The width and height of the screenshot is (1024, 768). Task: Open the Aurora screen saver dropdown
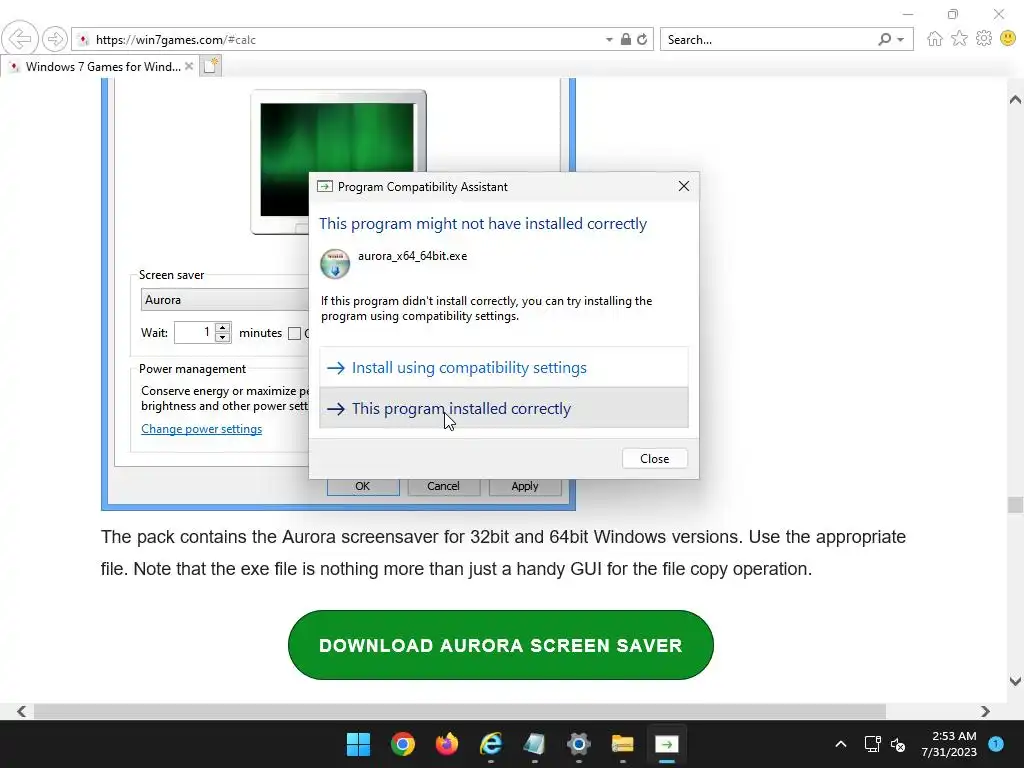(x=225, y=300)
